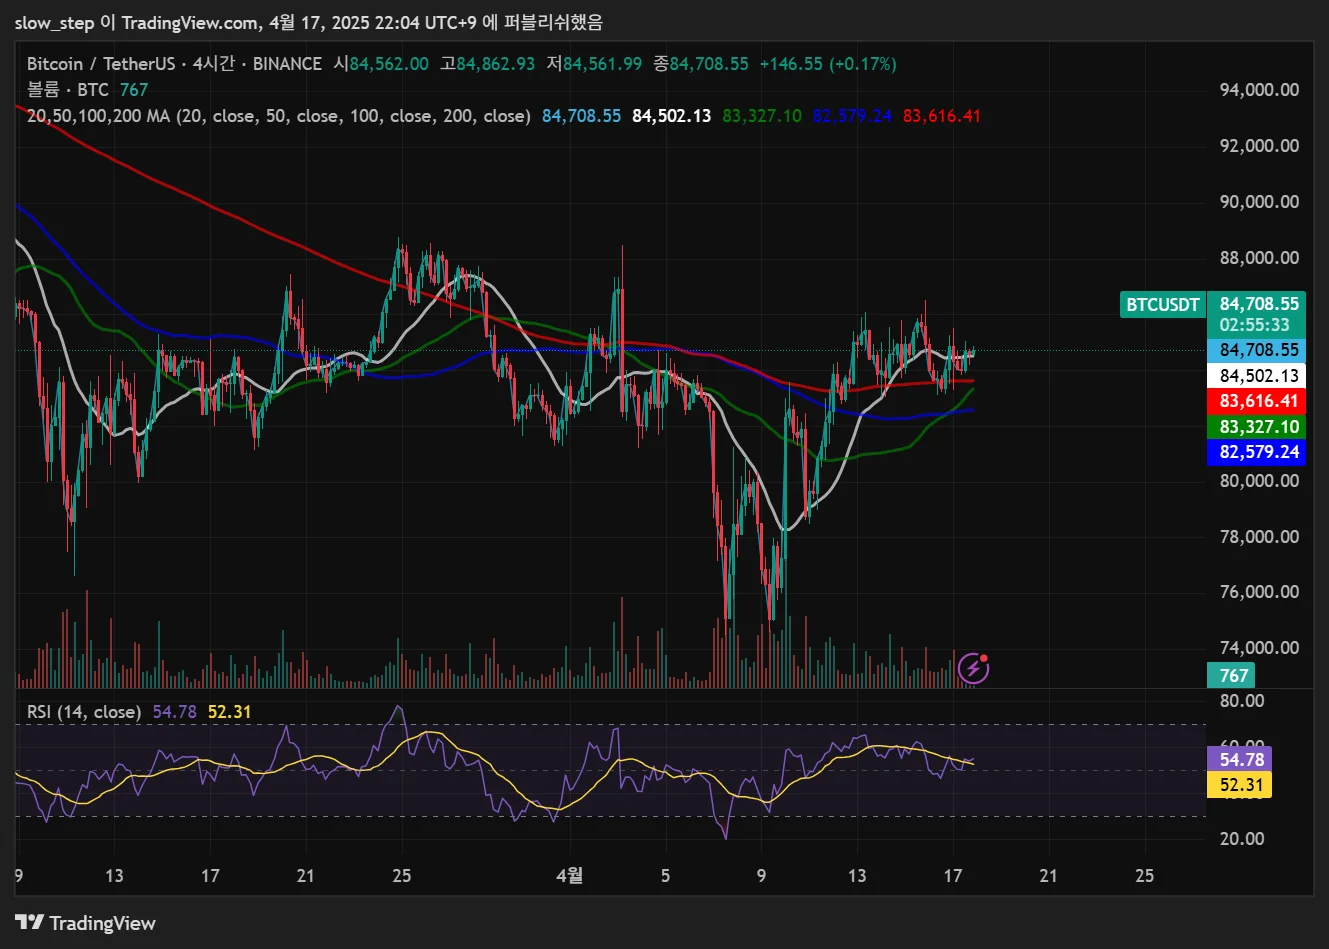This screenshot has width=1329, height=949.
Task: Select the yellow 52.31 RSI axis tag
Action: click(1240, 785)
